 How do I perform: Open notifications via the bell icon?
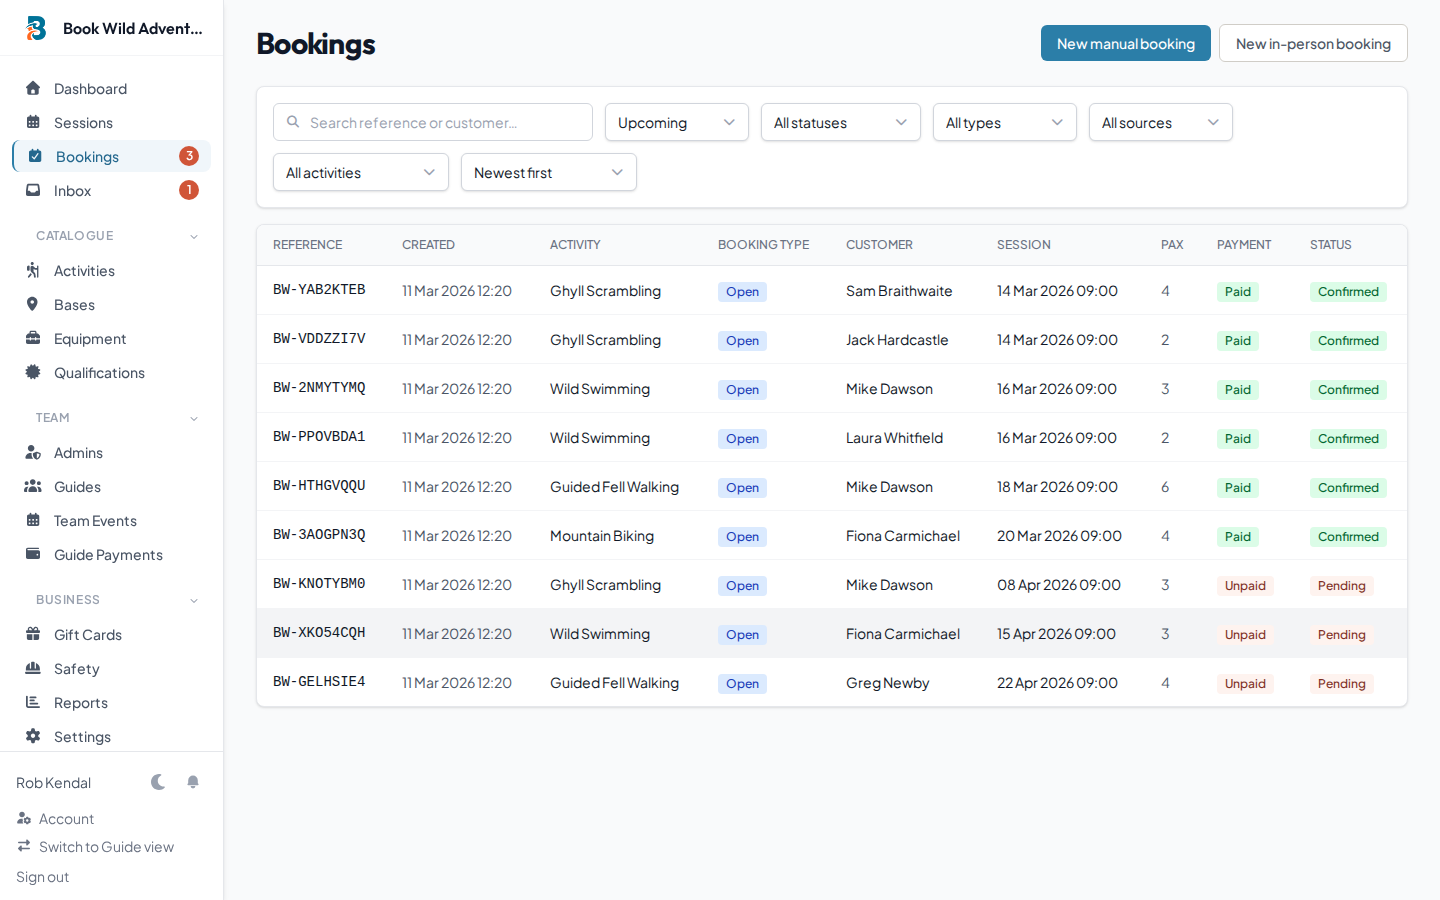point(193,782)
